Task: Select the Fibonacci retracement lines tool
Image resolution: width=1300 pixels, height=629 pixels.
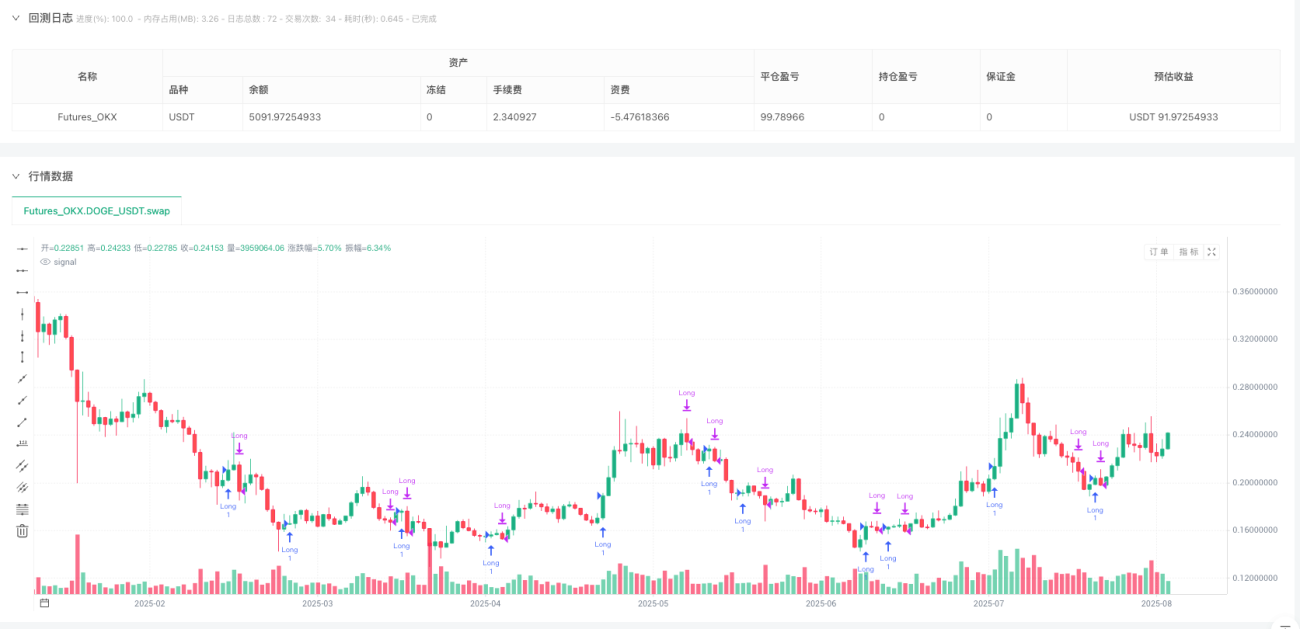Action: pyautogui.click(x=22, y=509)
